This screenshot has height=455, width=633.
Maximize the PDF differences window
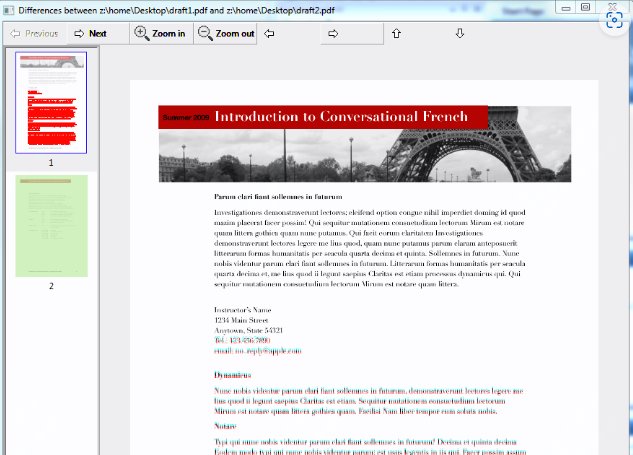[x=587, y=7]
